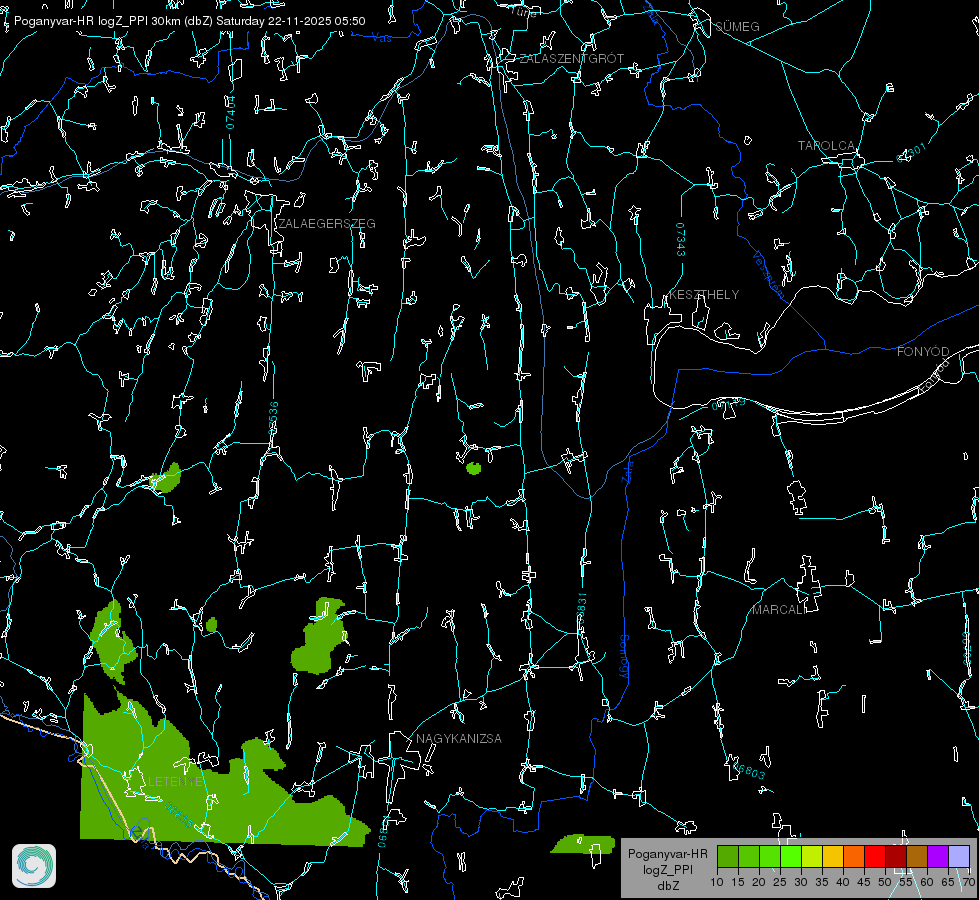Click the 07343 road number label

click(681, 239)
